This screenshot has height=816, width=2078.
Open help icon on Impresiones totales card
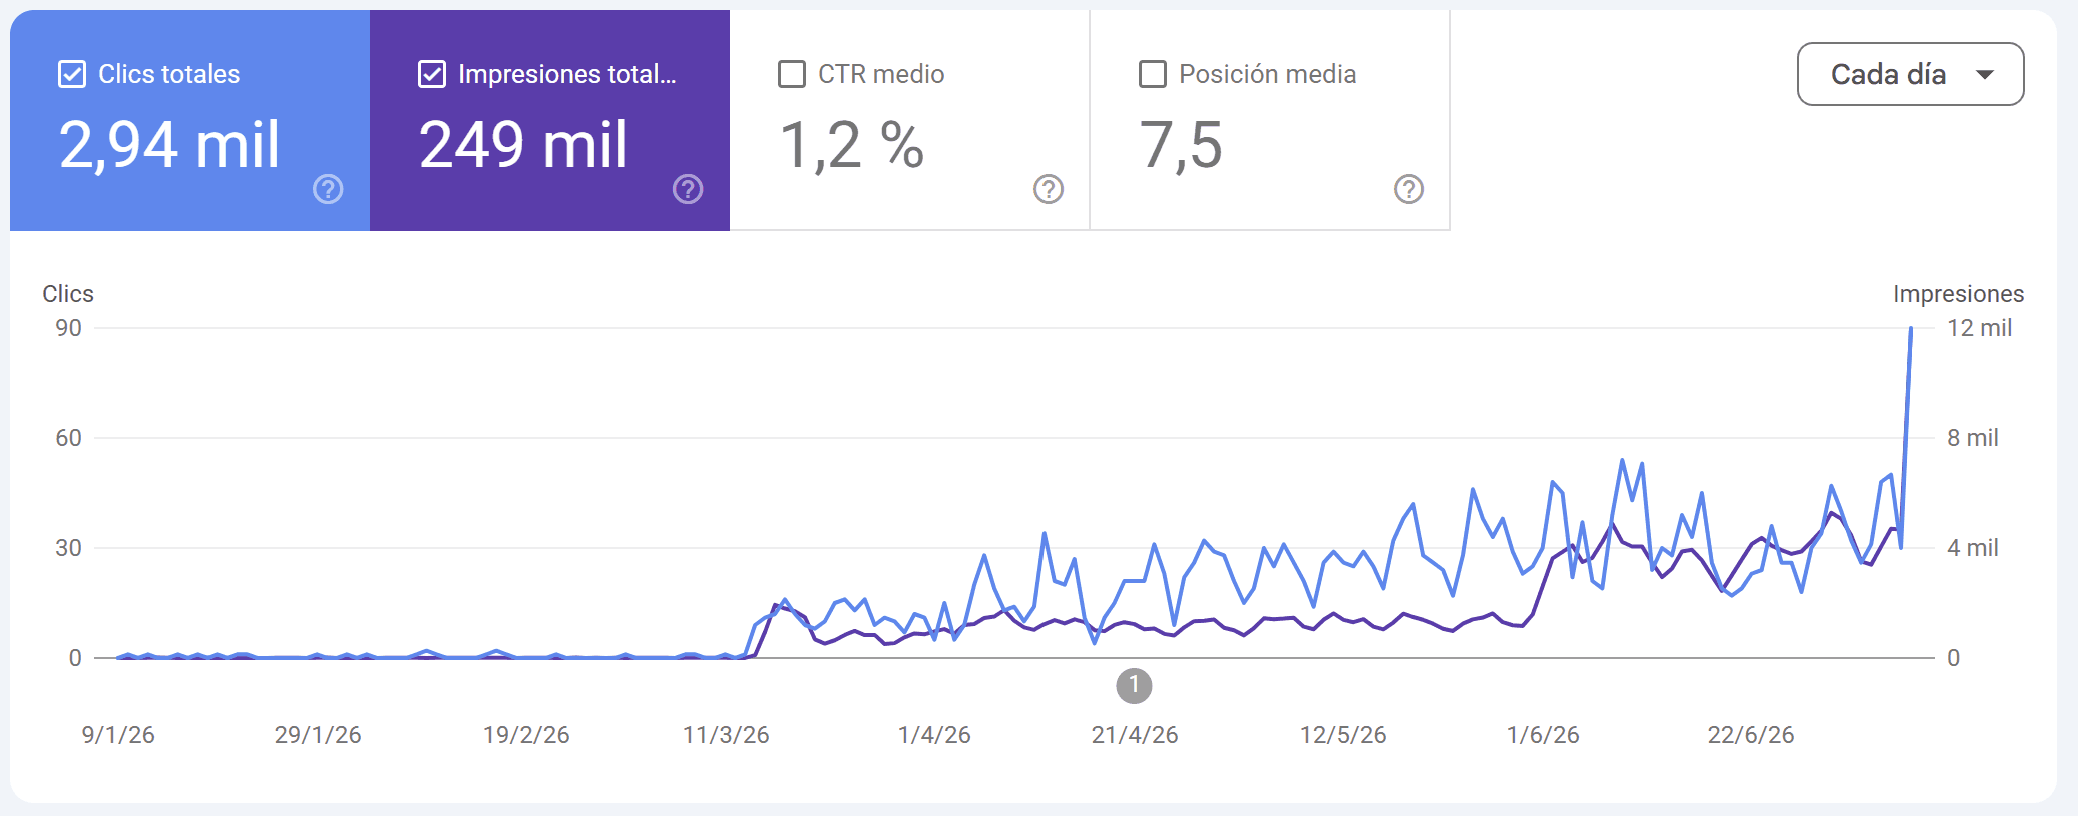coord(688,189)
